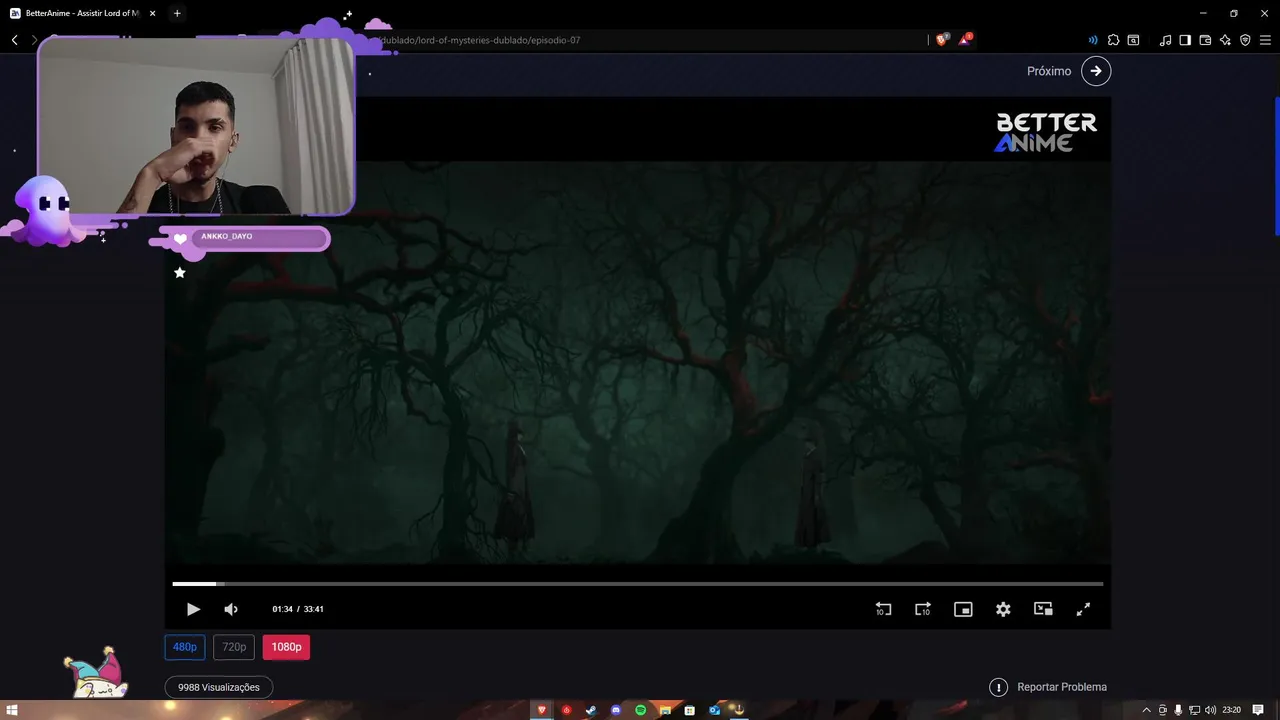This screenshot has height=720, width=1280.
Task: Open Brave Rewards icon
Action: point(965,40)
